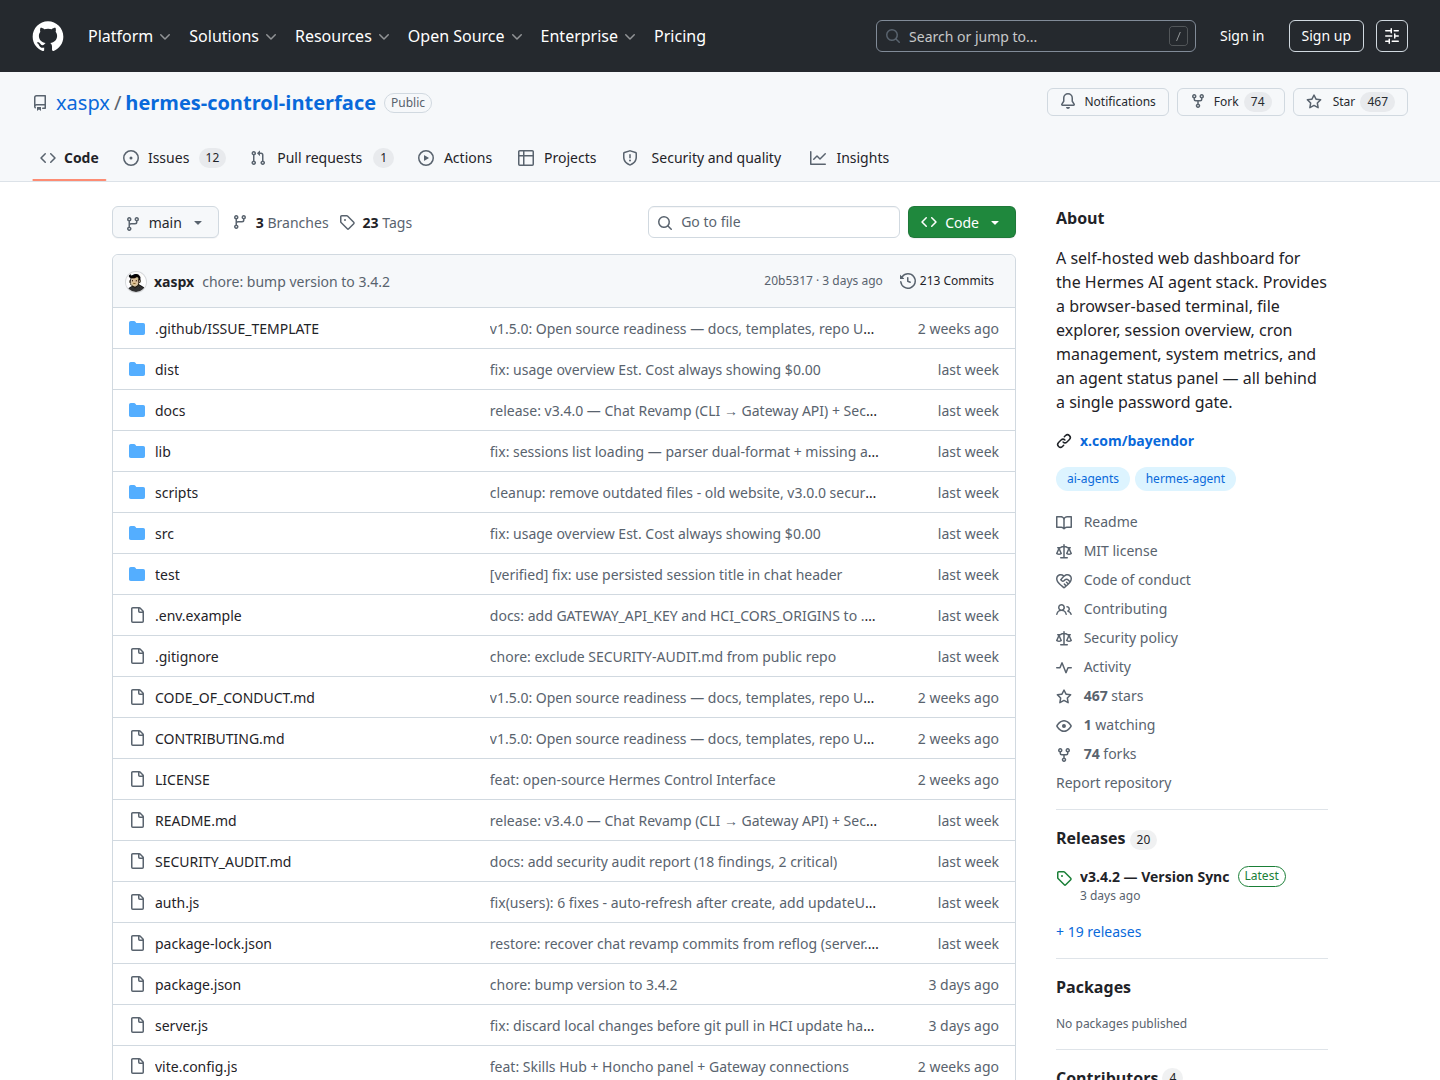Screen dimensions: 1440x1080
Task: Click the test folder icon
Action: tap(137, 575)
